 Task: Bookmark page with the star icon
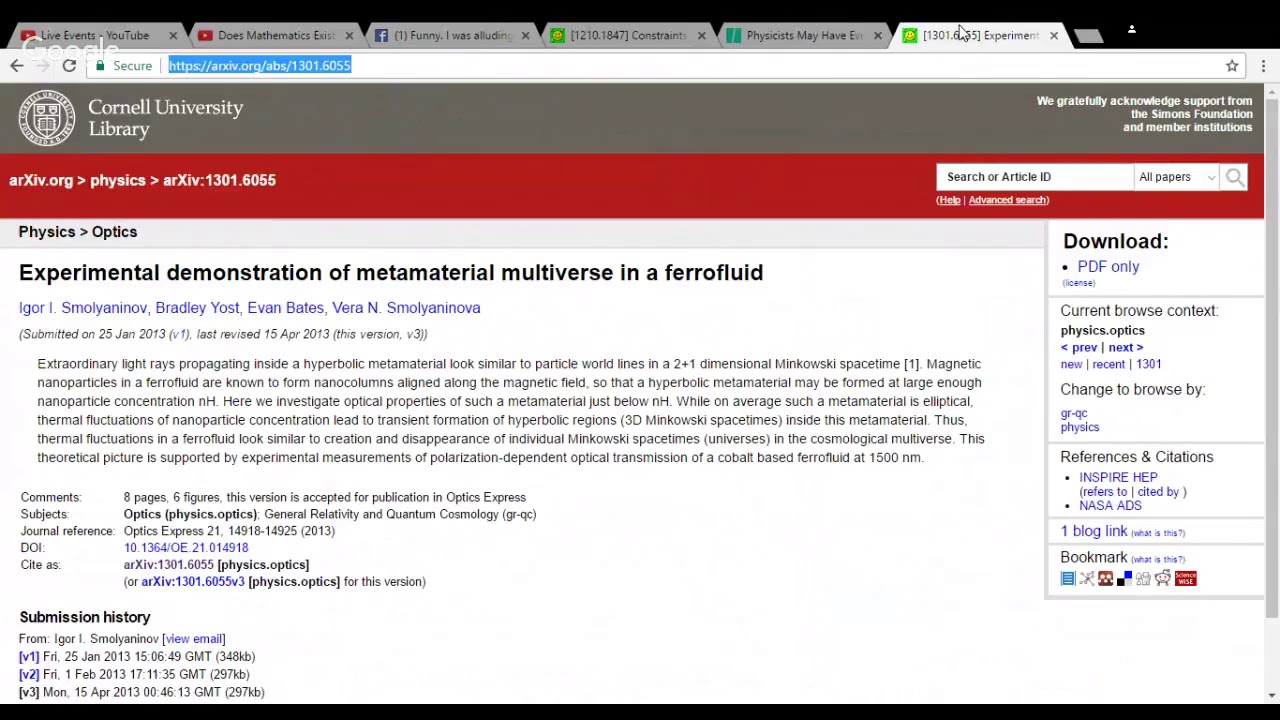pyautogui.click(x=1232, y=66)
